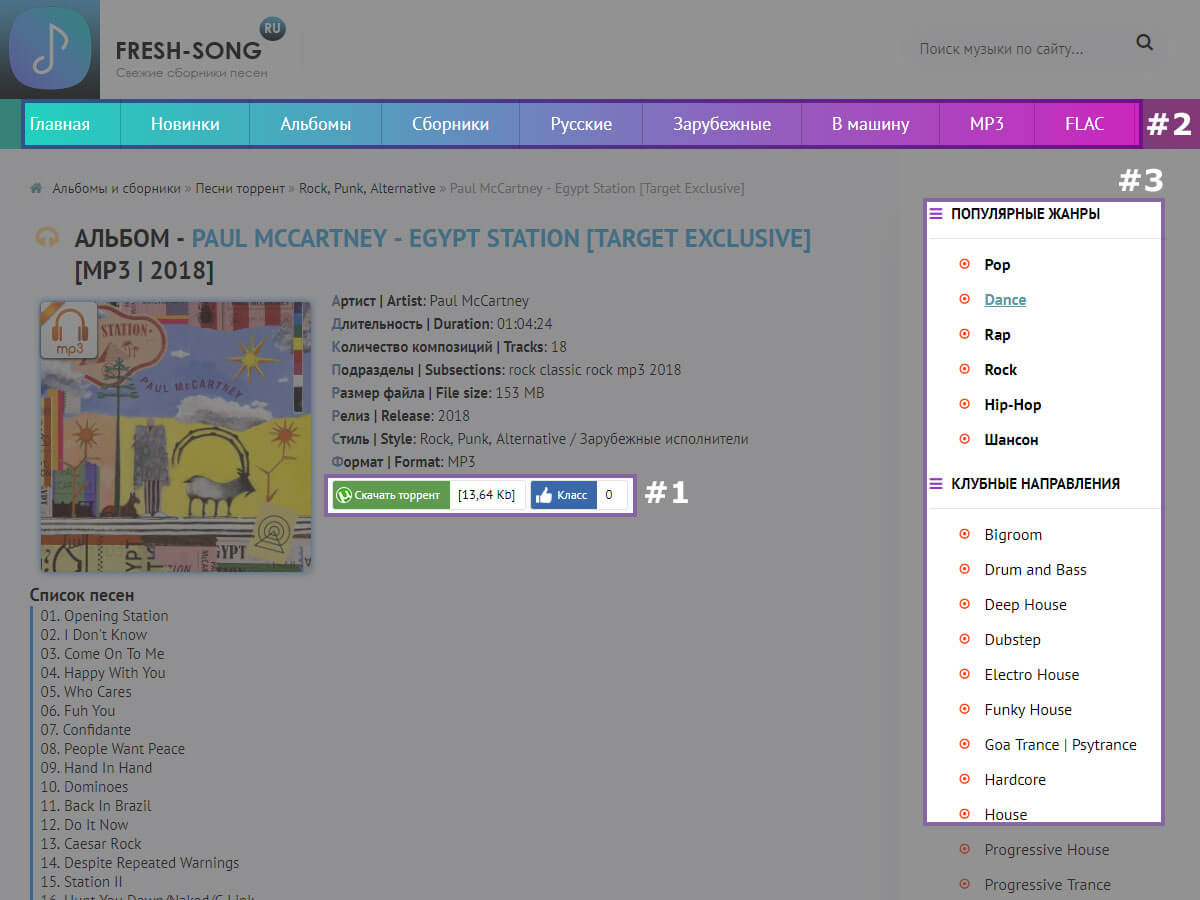Open the Зарубежные navigation item
The image size is (1200, 900).
(x=721, y=124)
